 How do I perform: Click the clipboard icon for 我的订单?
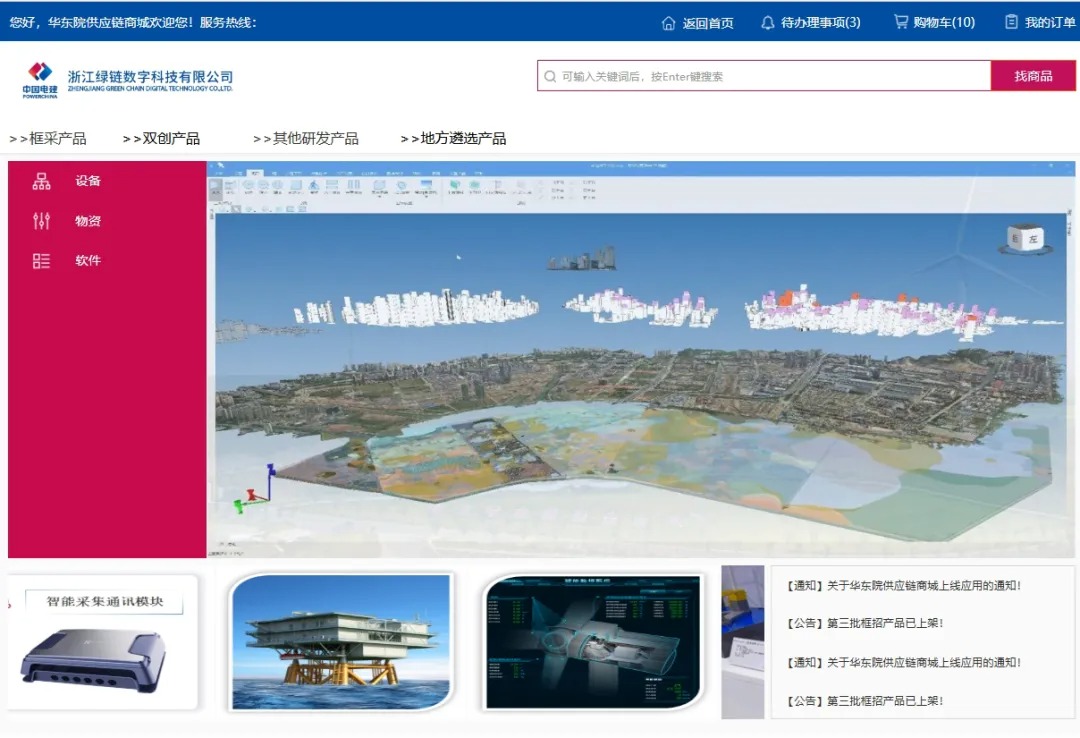[1011, 22]
